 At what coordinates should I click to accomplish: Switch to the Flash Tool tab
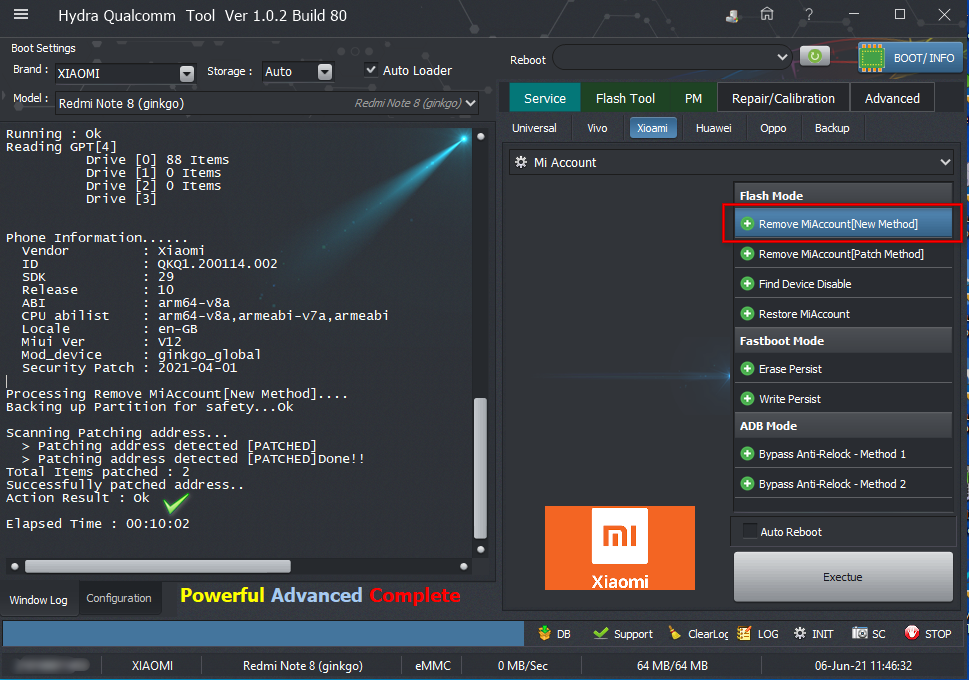625,98
